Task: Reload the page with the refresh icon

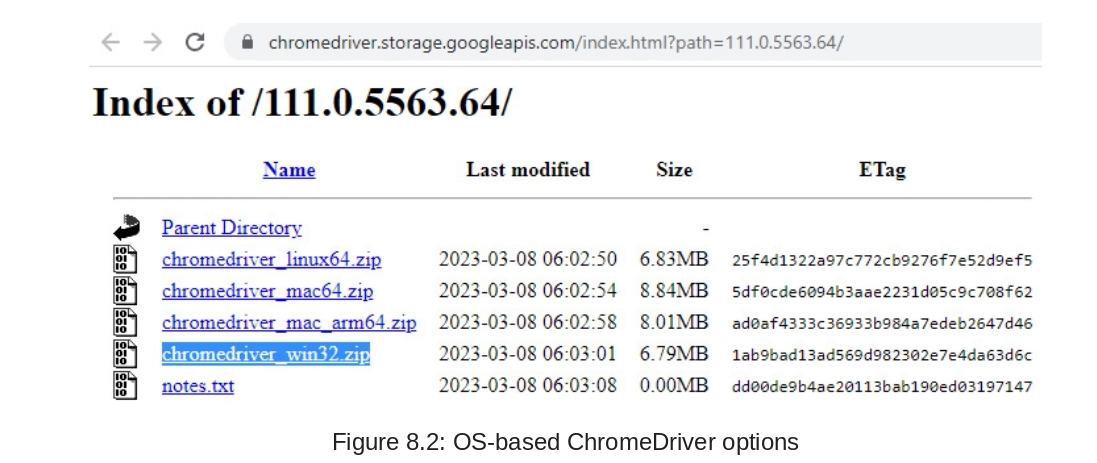Action: click(195, 42)
